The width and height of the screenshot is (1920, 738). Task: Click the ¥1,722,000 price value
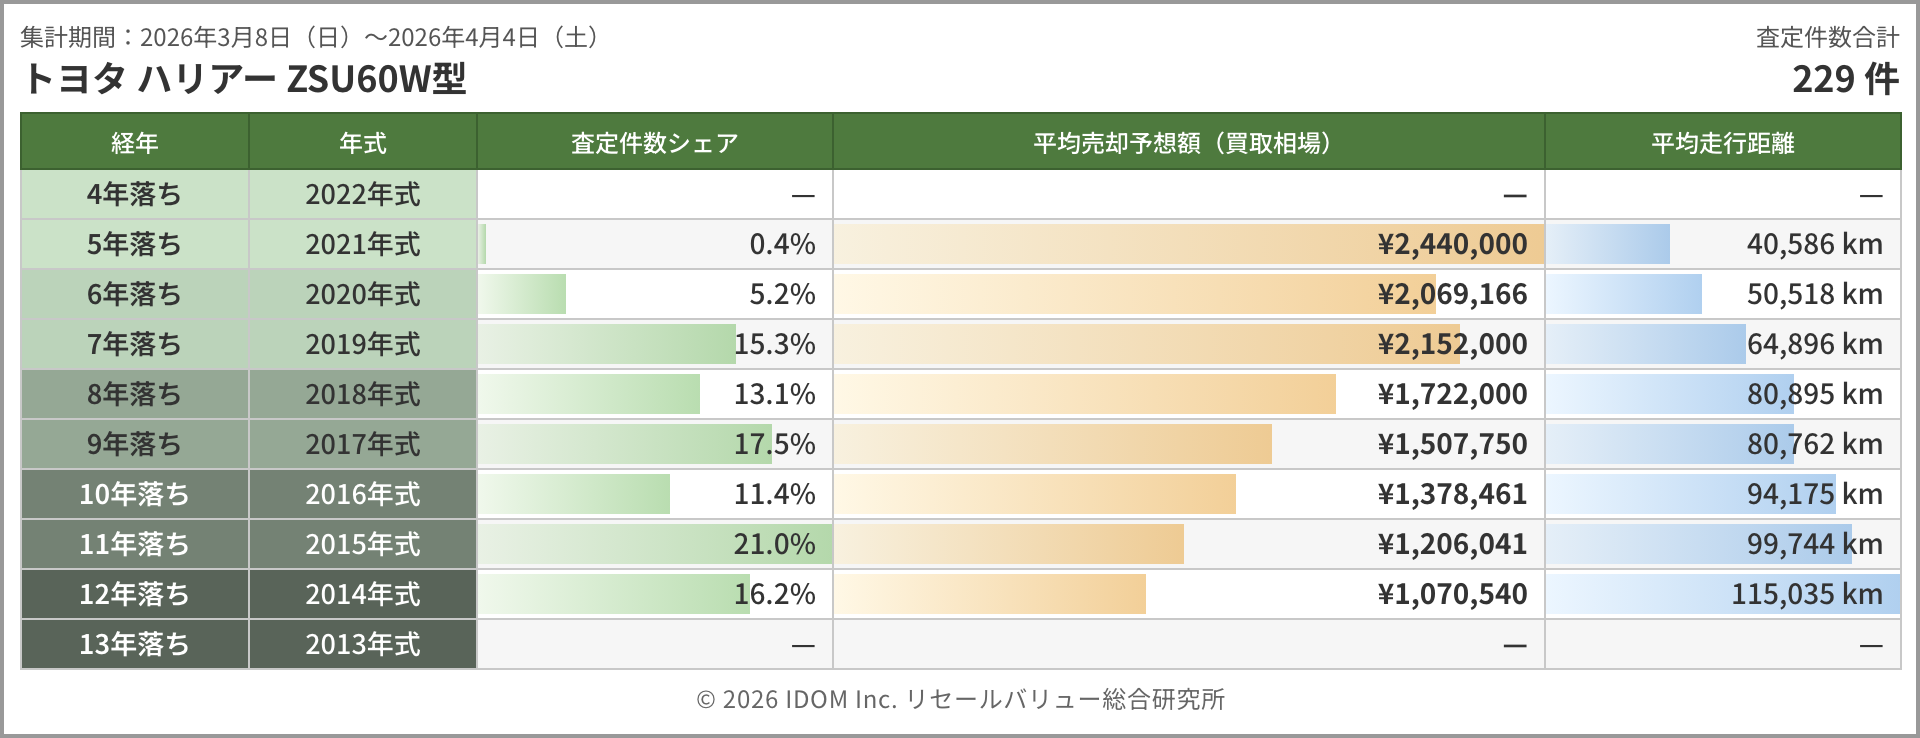pos(1452,394)
